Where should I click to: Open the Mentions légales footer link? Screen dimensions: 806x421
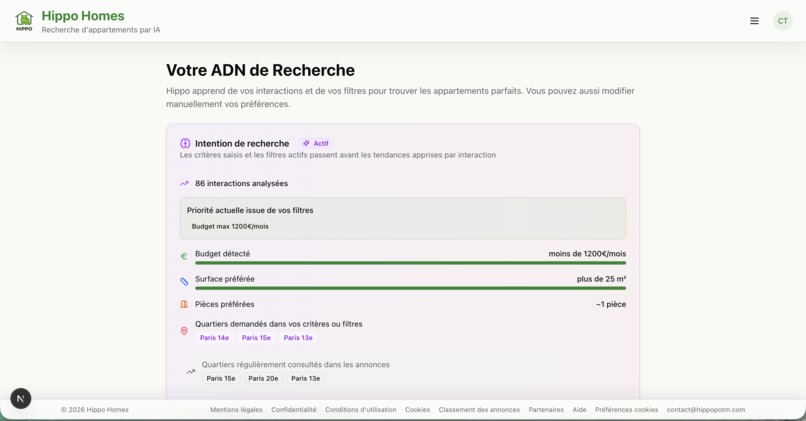(236, 410)
